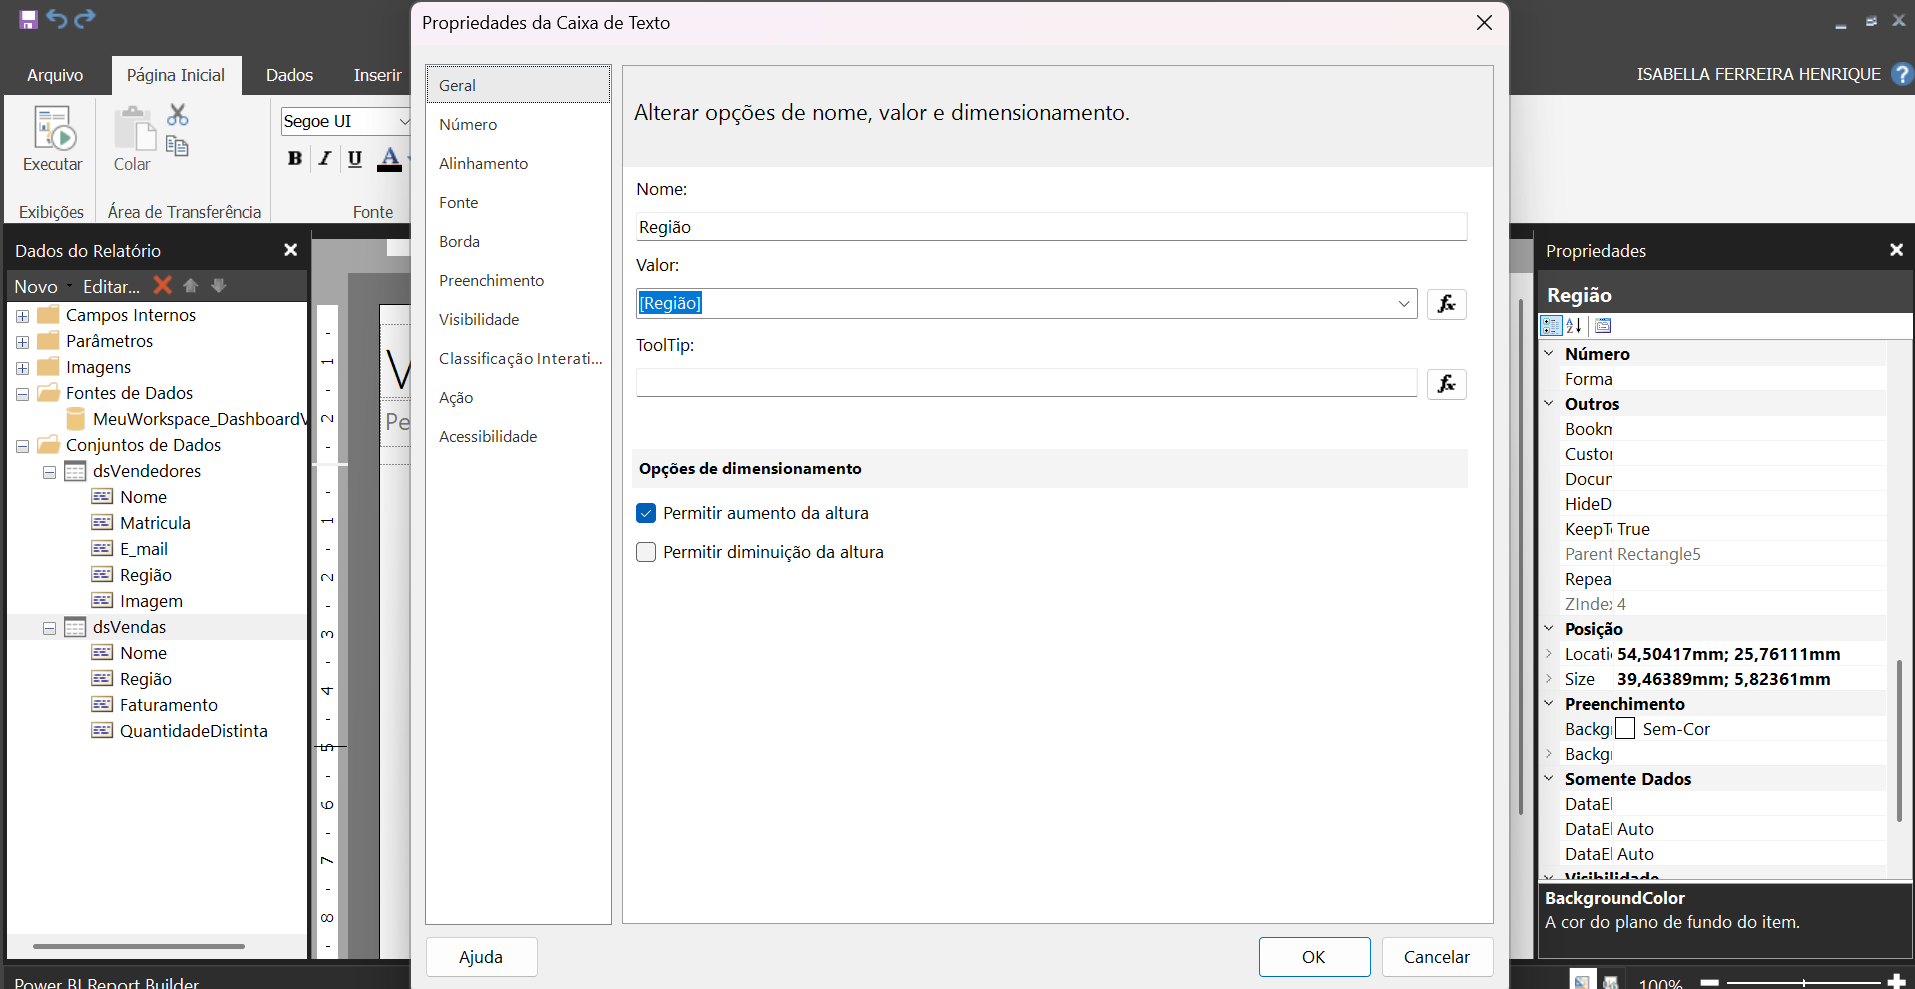Expand the Campos Internos folder
Screen dimensions: 1915x989
tap(22, 316)
